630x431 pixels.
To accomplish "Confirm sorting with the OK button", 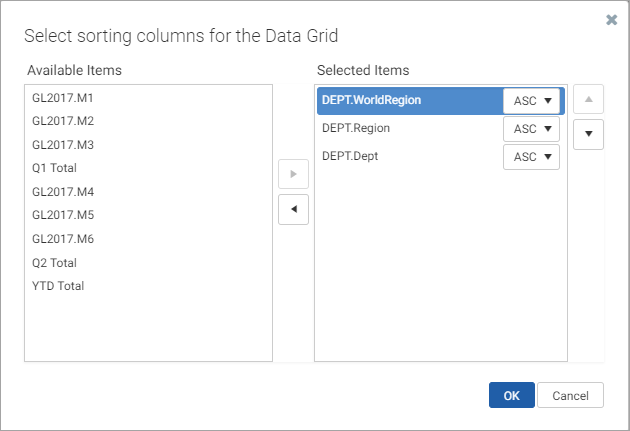I will coord(511,395).
